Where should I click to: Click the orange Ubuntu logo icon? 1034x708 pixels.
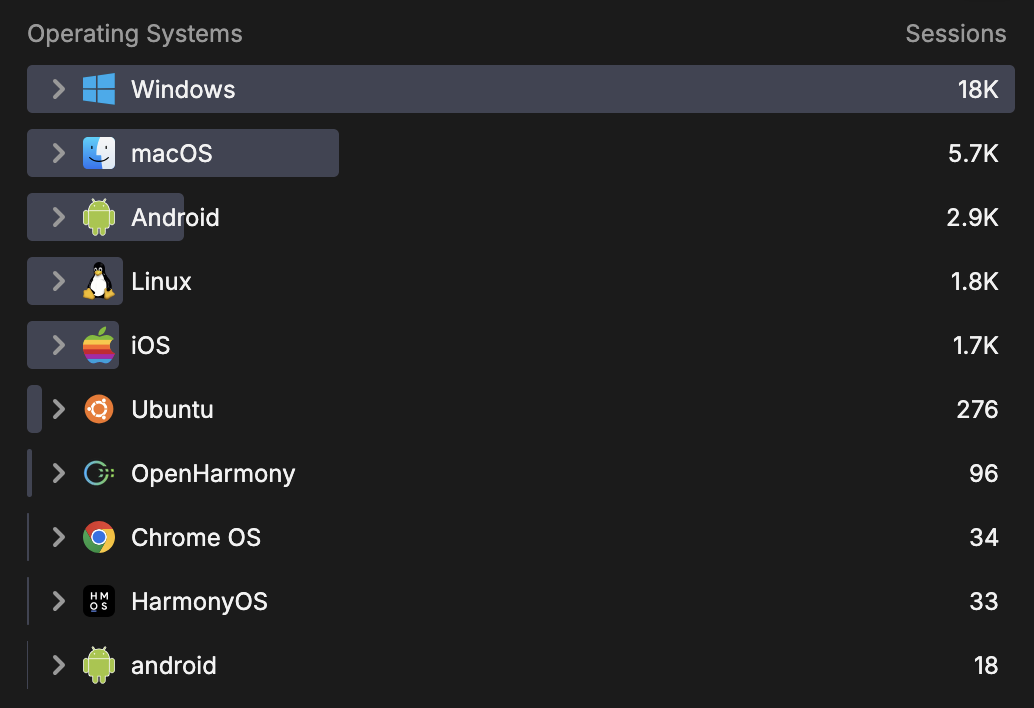coord(98,409)
